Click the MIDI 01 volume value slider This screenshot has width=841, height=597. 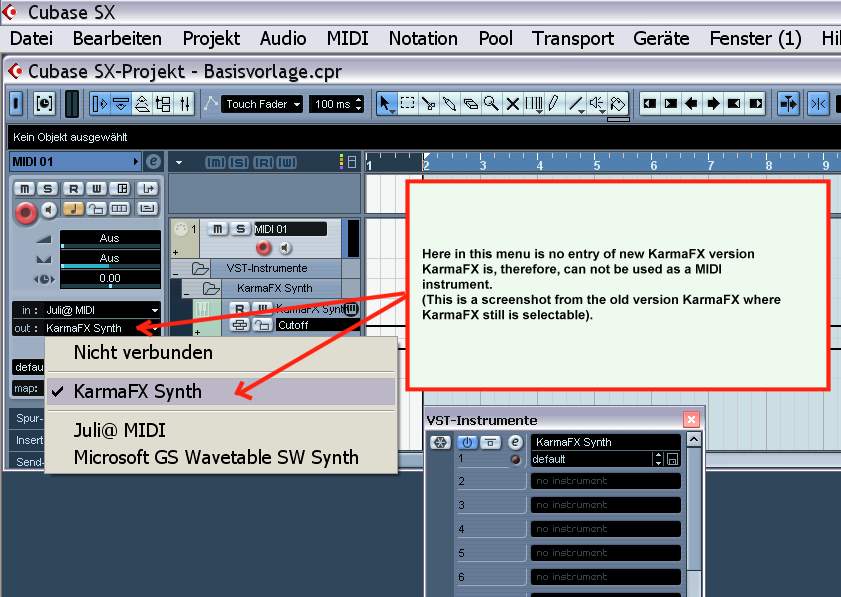click(110, 239)
